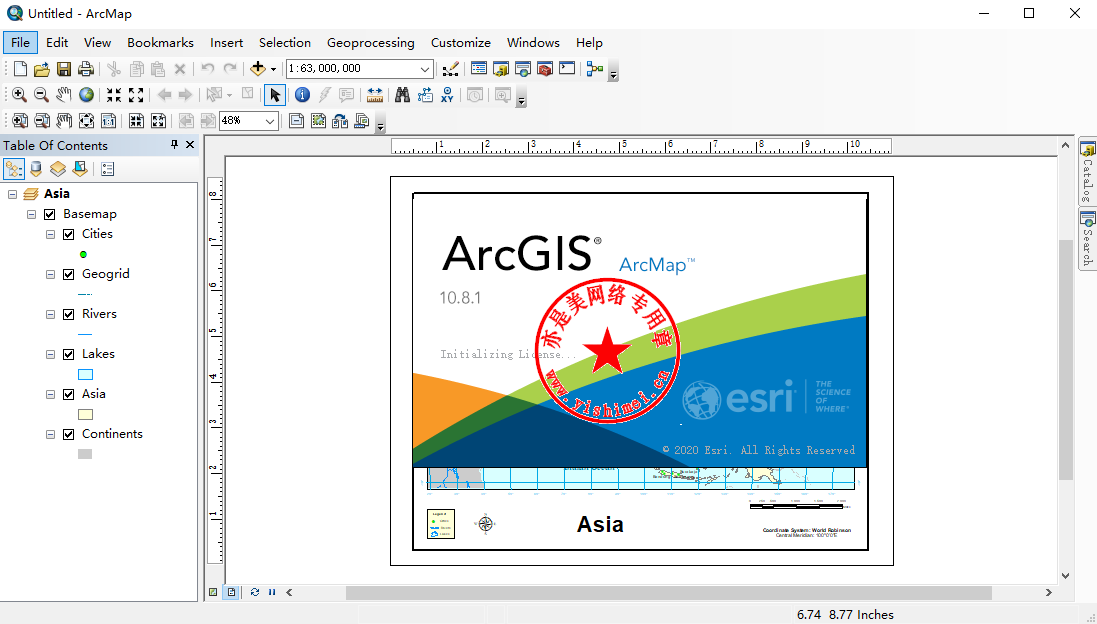Click the Fixed Zoom Out icon

[x=136, y=95]
